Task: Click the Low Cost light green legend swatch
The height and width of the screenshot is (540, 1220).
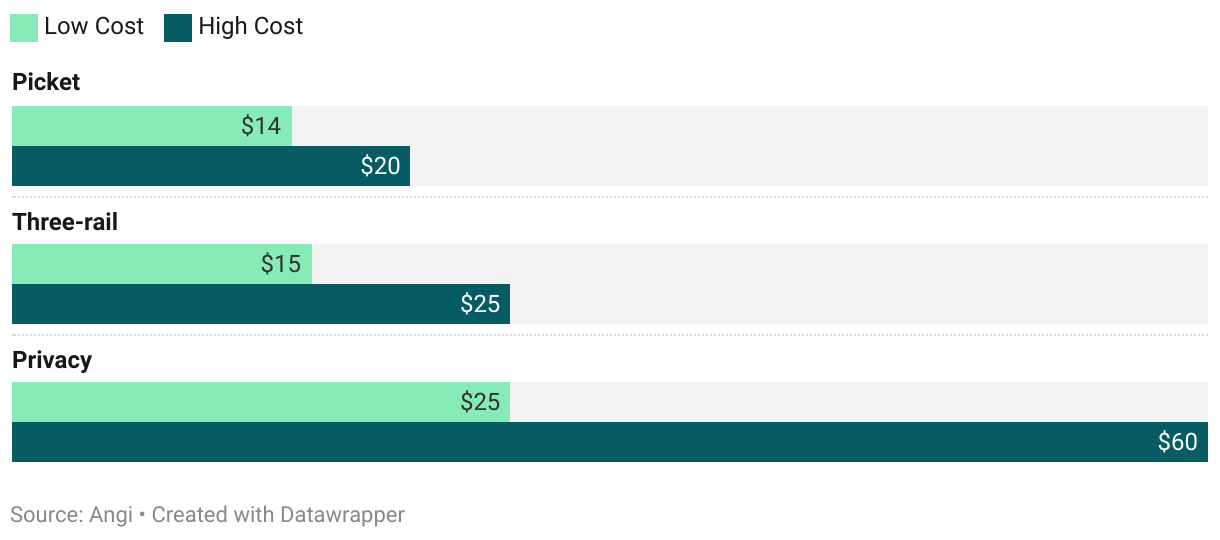Action: coord(24,27)
